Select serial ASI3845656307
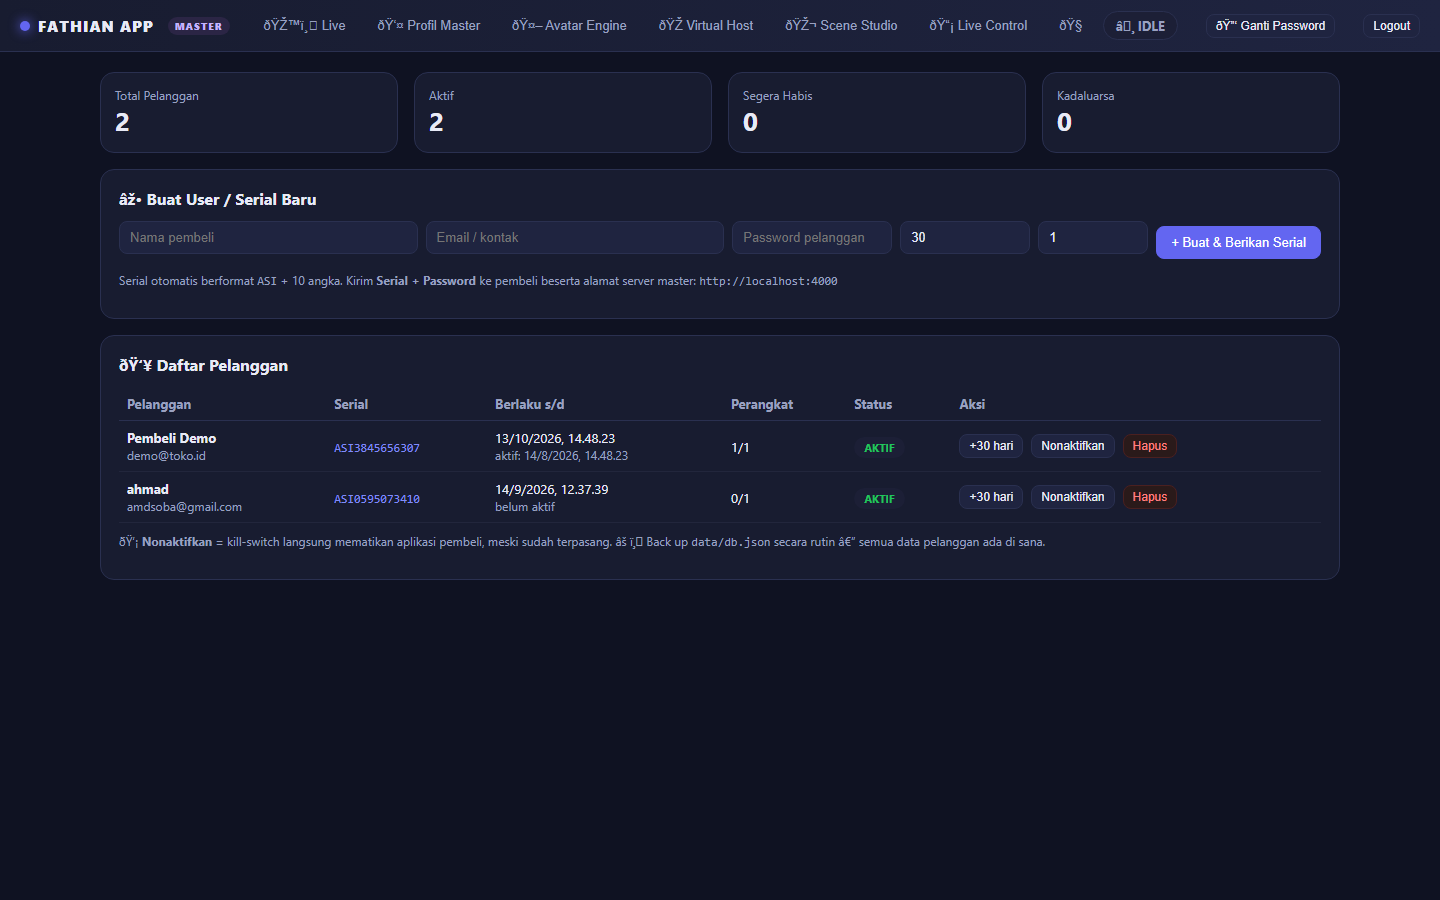Viewport: 1440px width, 900px height. coord(377,448)
